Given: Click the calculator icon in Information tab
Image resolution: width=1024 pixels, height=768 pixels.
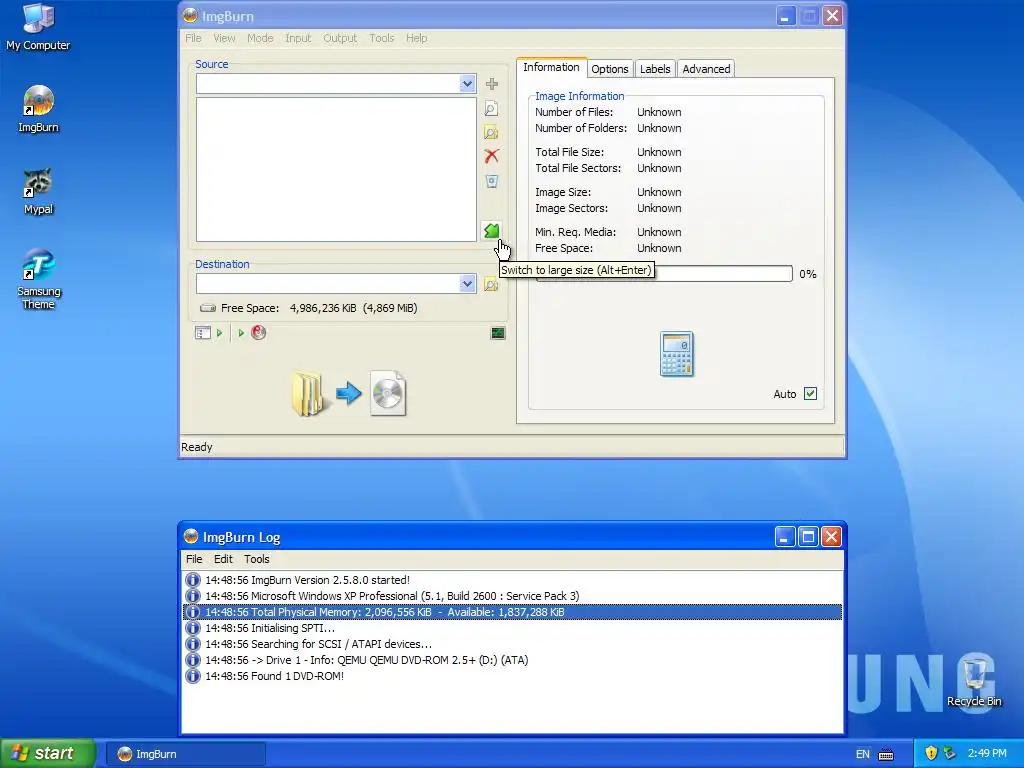Looking at the screenshot, I should tap(677, 354).
